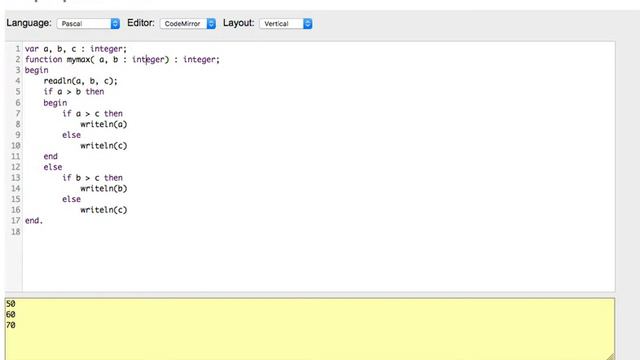This screenshot has height=360, width=640.
Task: Click 'writeln(c)' on line 10
Action: [x=104, y=146]
